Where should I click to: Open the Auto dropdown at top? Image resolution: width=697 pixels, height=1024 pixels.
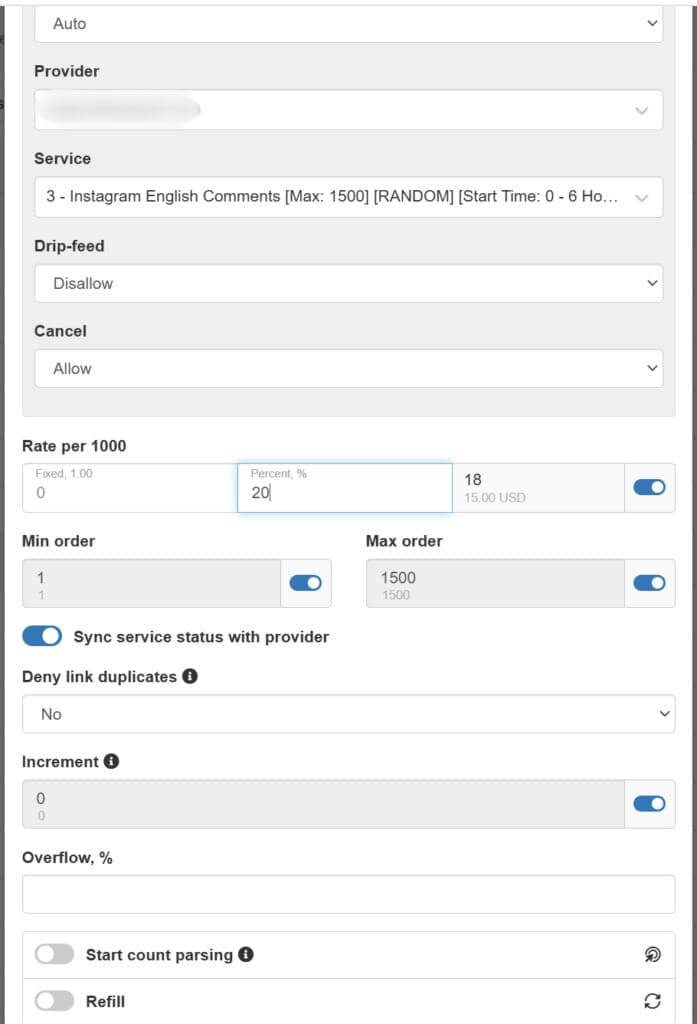click(348, 23)
